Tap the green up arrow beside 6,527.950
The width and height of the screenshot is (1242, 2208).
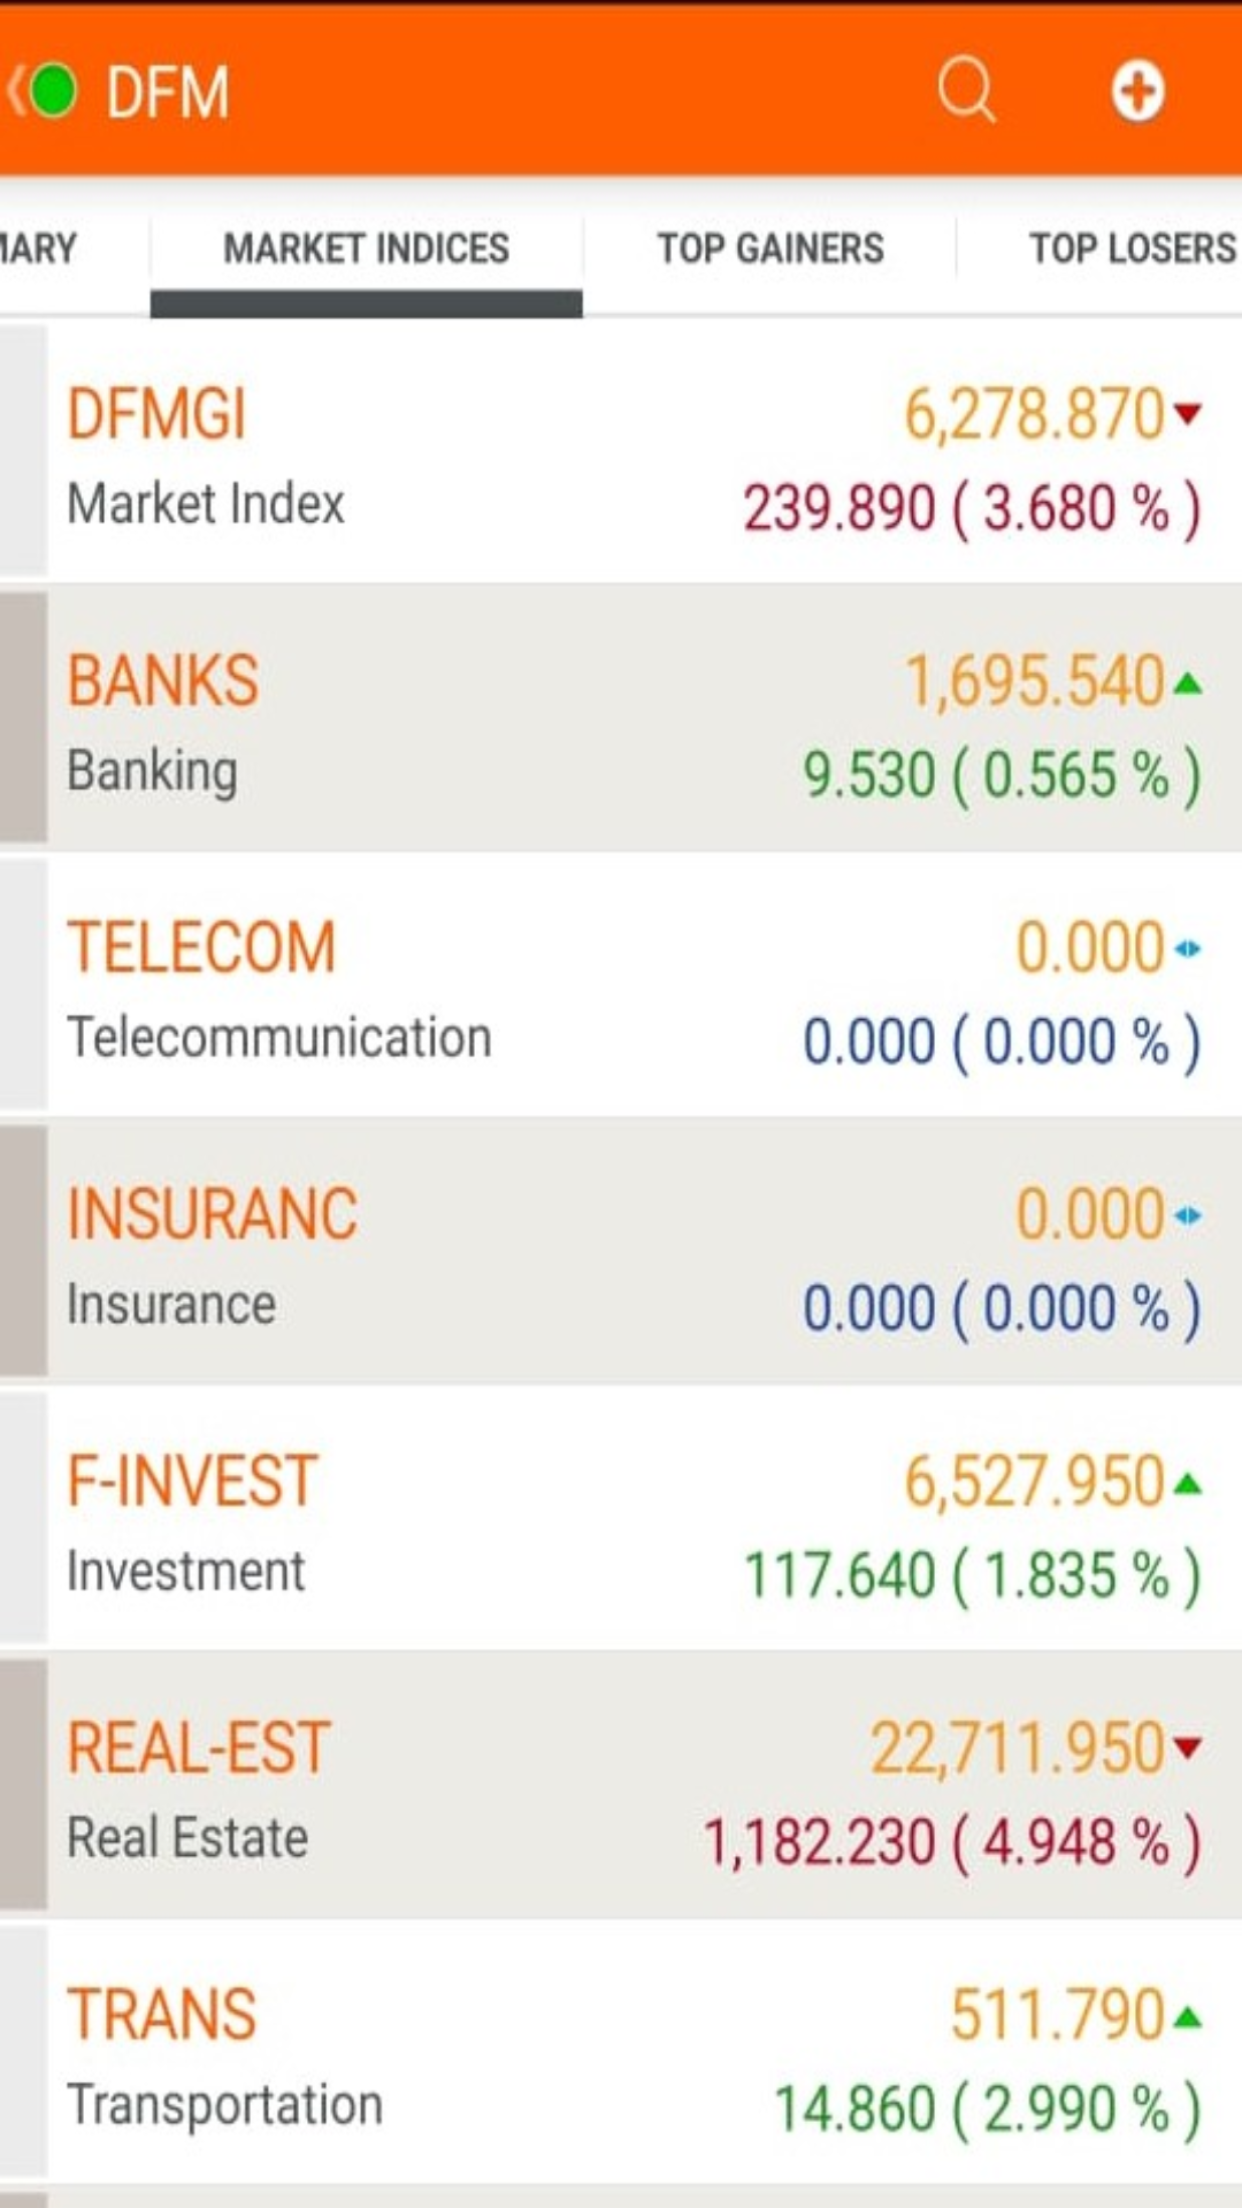click(1187, 1484)
